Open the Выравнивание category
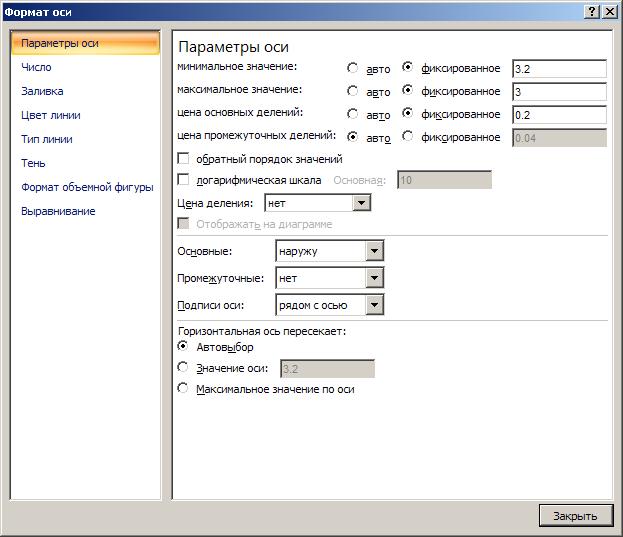 (x=58, y=211)
